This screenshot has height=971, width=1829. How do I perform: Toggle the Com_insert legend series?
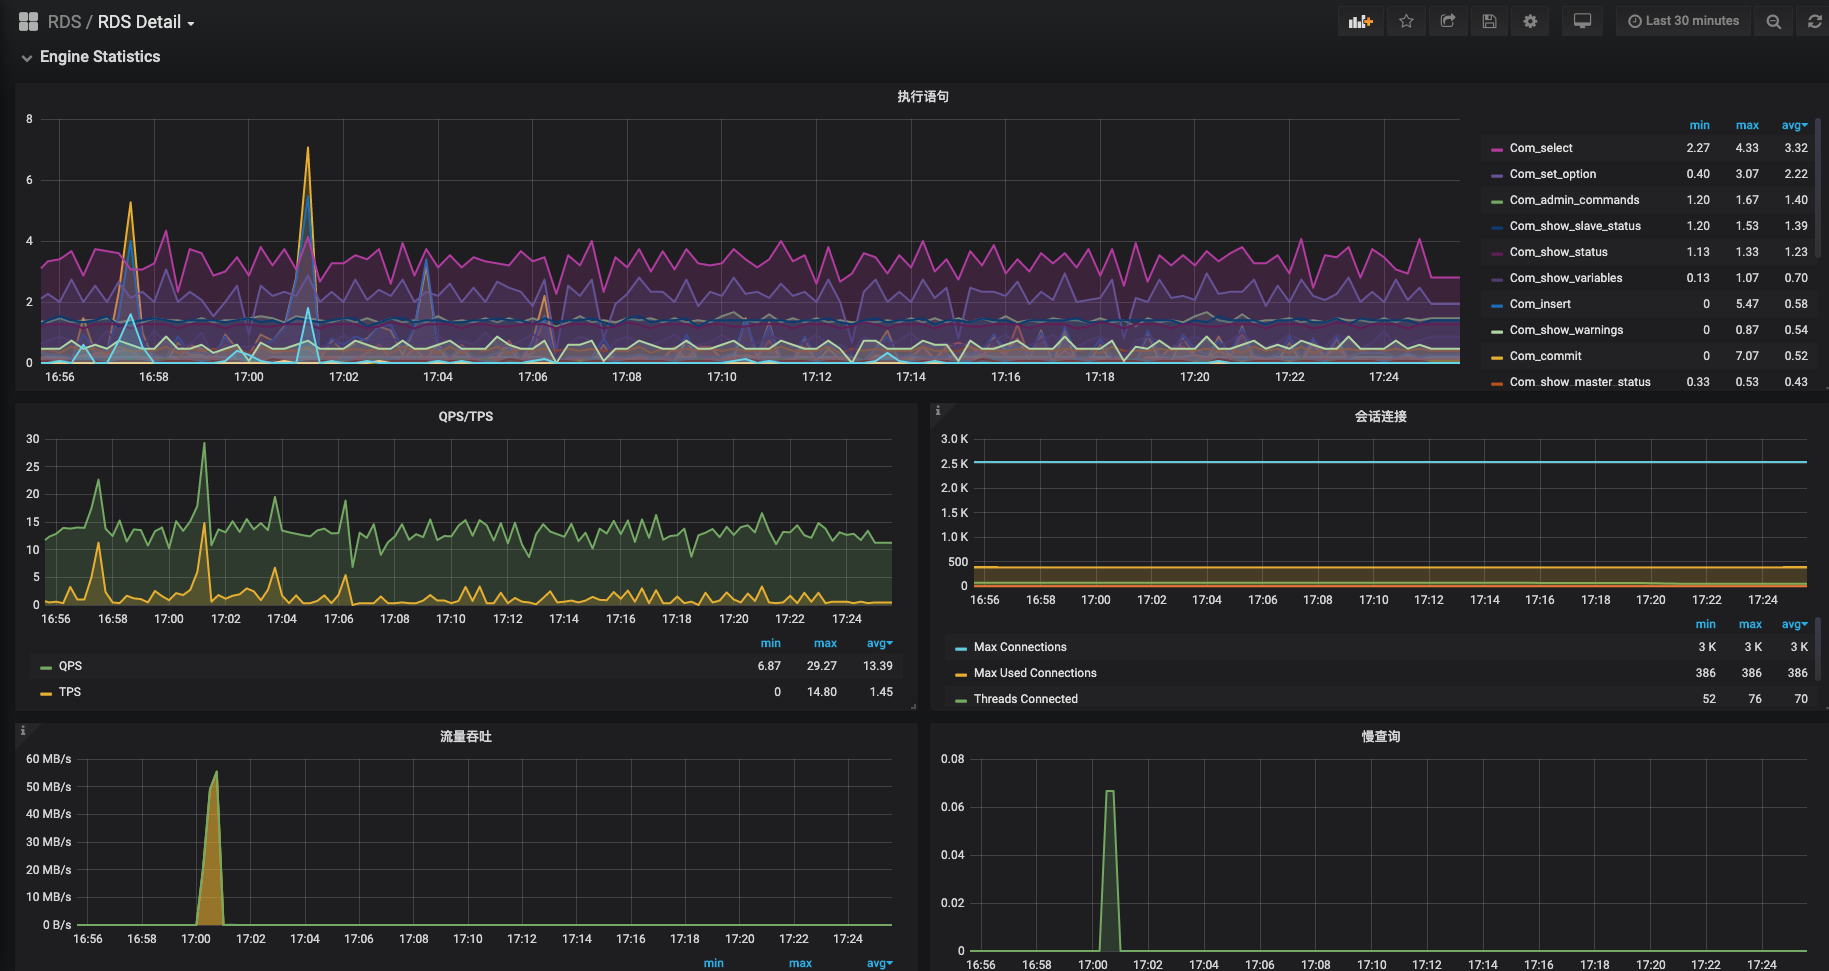[x=1540, y=304]
